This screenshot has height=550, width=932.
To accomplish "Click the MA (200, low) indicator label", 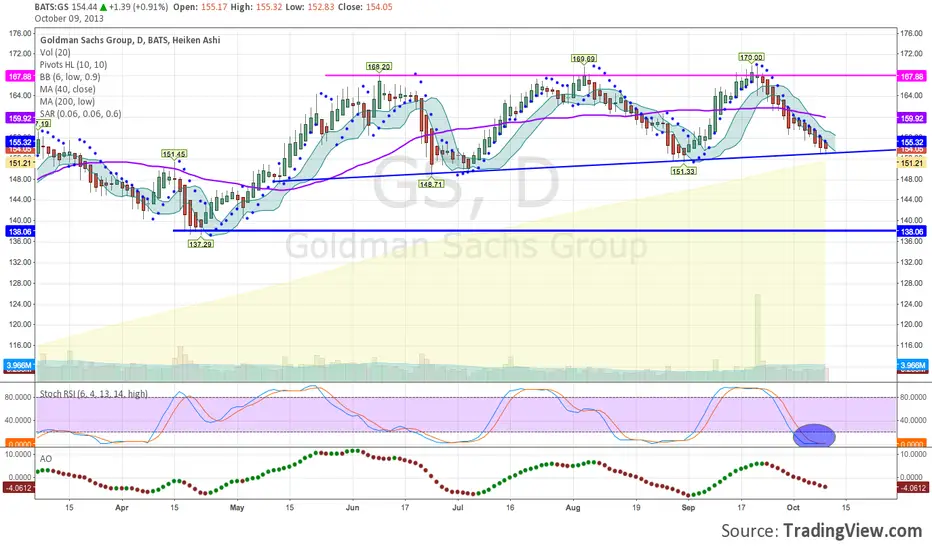I will click(67, 101).
